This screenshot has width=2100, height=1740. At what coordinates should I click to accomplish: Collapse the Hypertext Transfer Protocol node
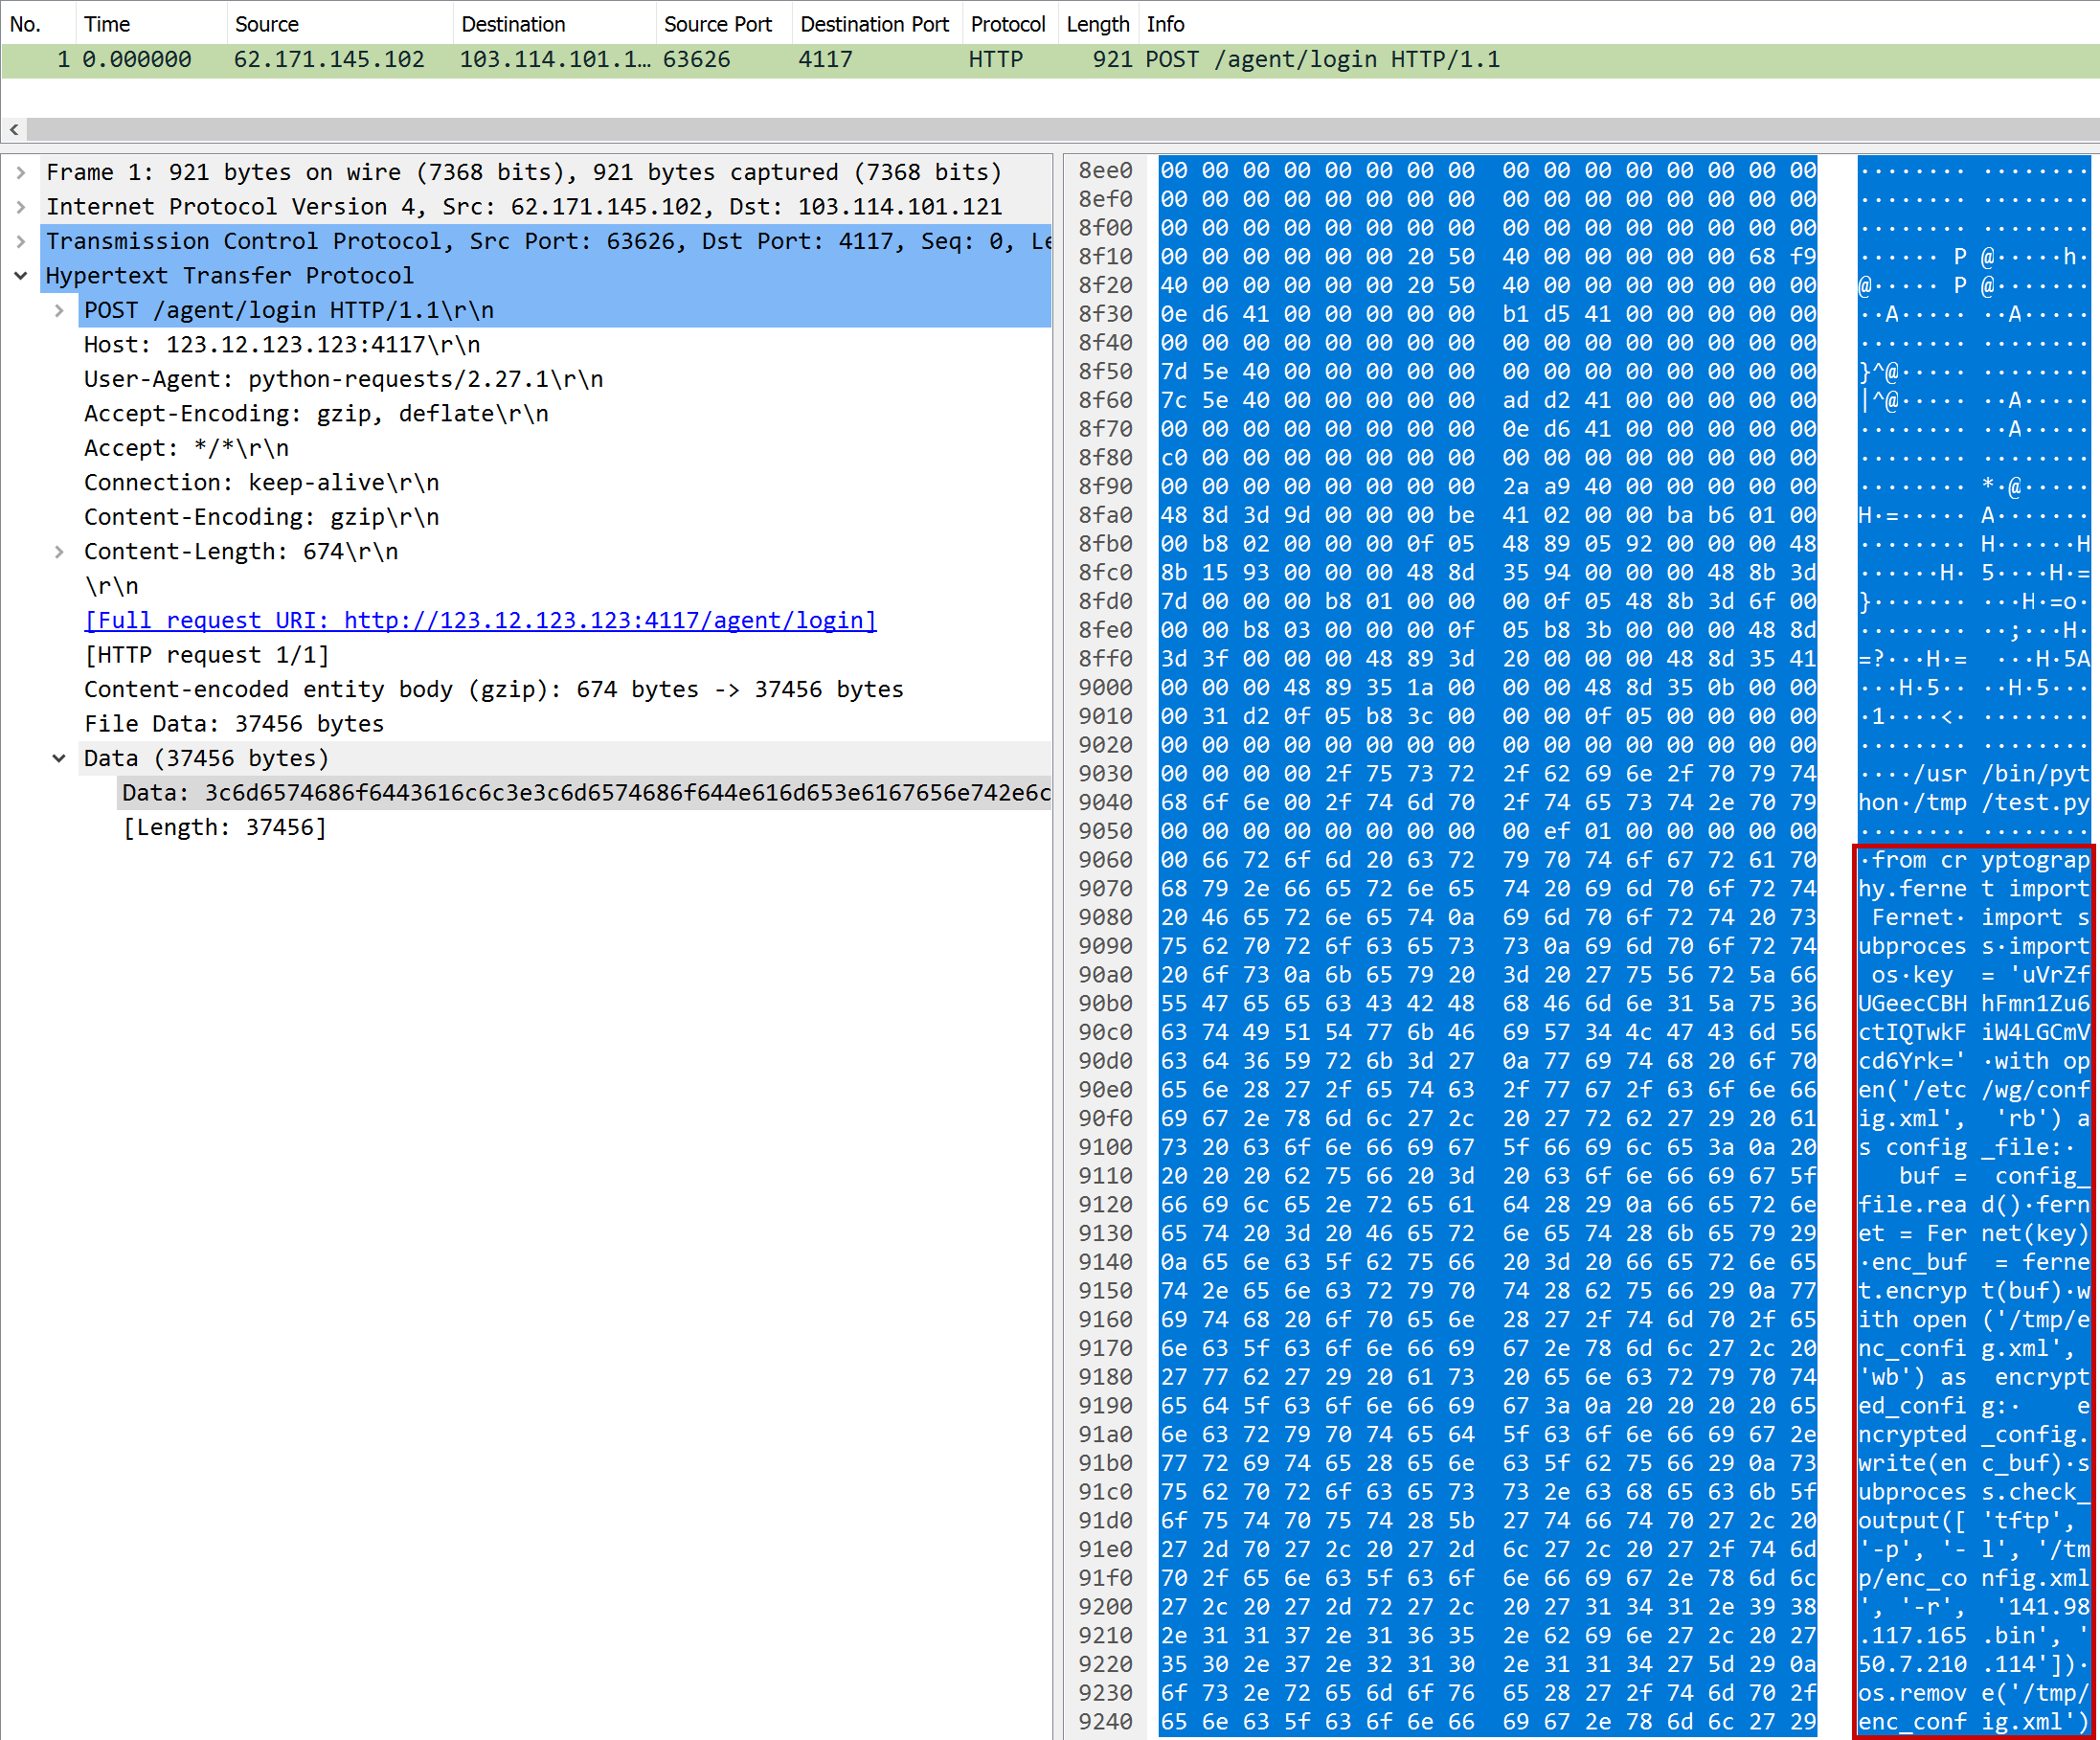[x=21, y=276]
